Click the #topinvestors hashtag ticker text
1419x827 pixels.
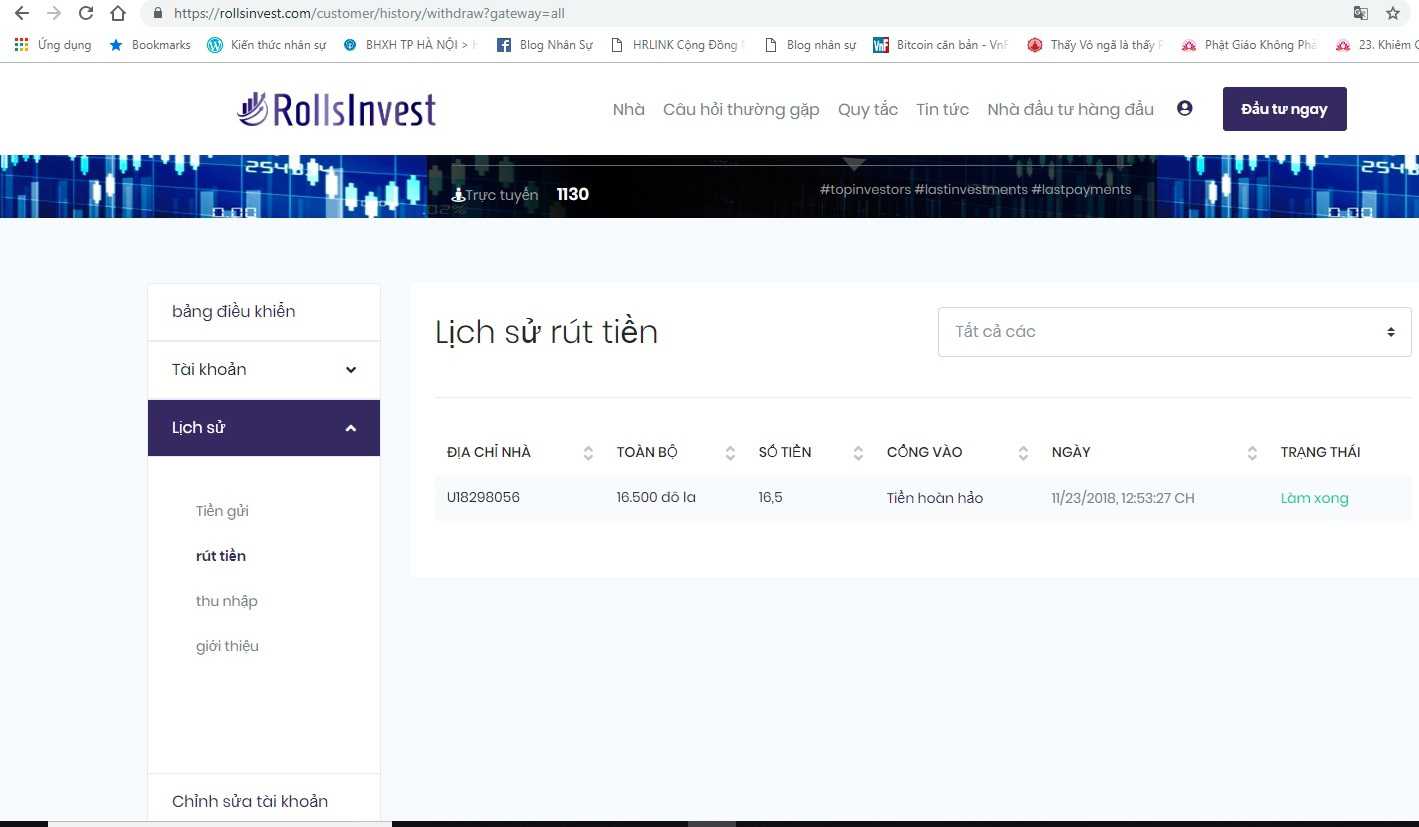pyautogui.click(x=865, y=190)
